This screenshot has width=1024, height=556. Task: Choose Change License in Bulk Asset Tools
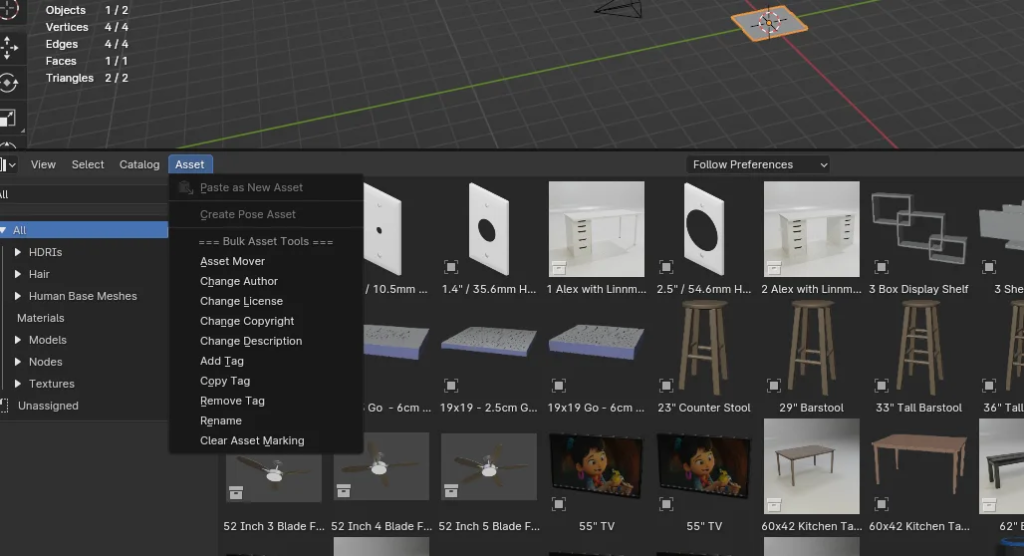(241, 301)
